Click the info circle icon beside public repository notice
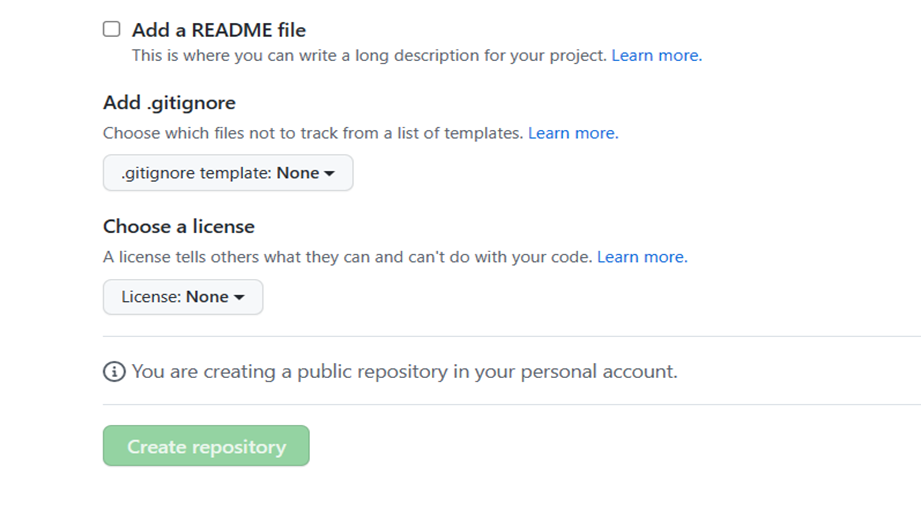Viewport: 921px width, 509px height. click(114, 372)
